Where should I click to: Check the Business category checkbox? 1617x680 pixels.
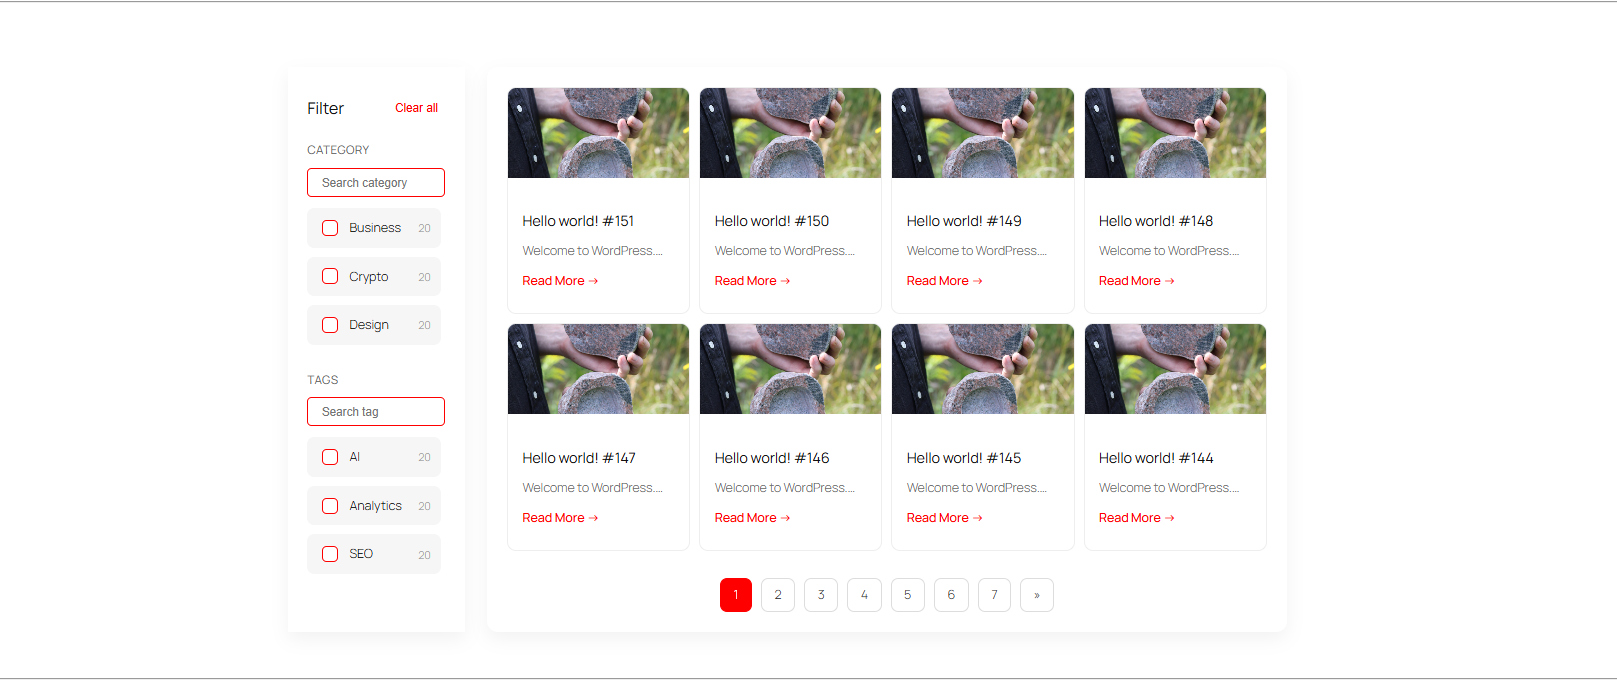pyautogui.click(x=330, y=228)
